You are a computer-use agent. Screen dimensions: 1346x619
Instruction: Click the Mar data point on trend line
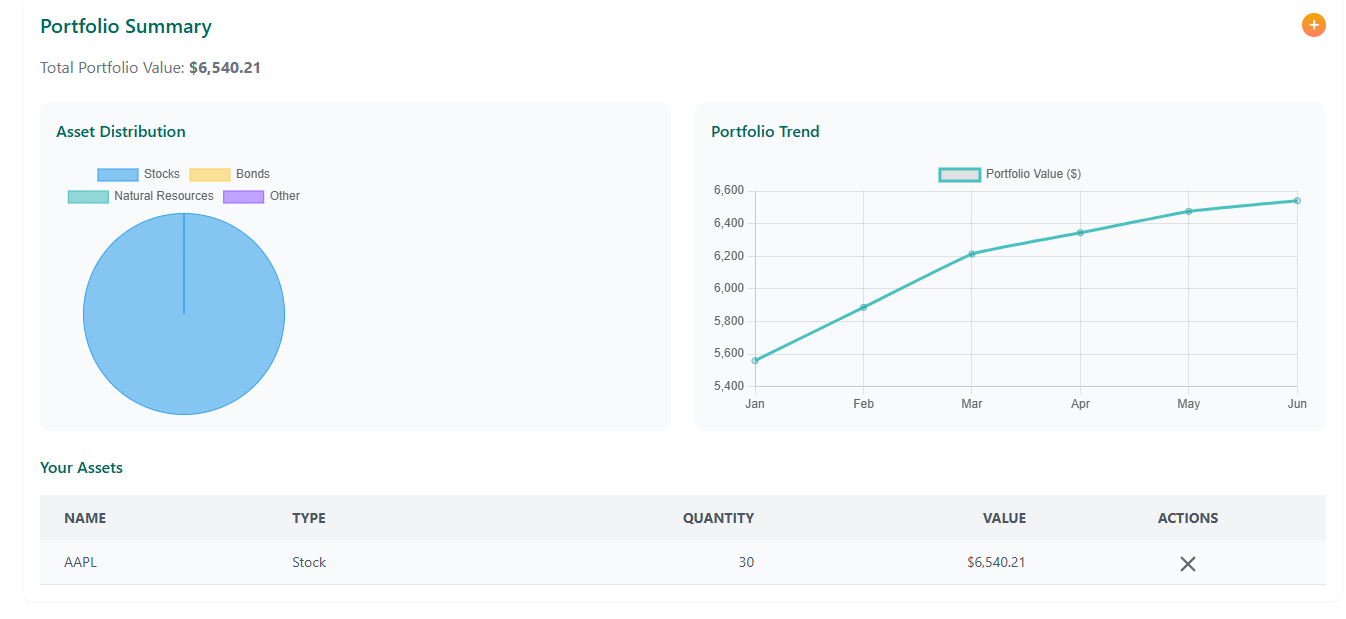coord(972,254)
